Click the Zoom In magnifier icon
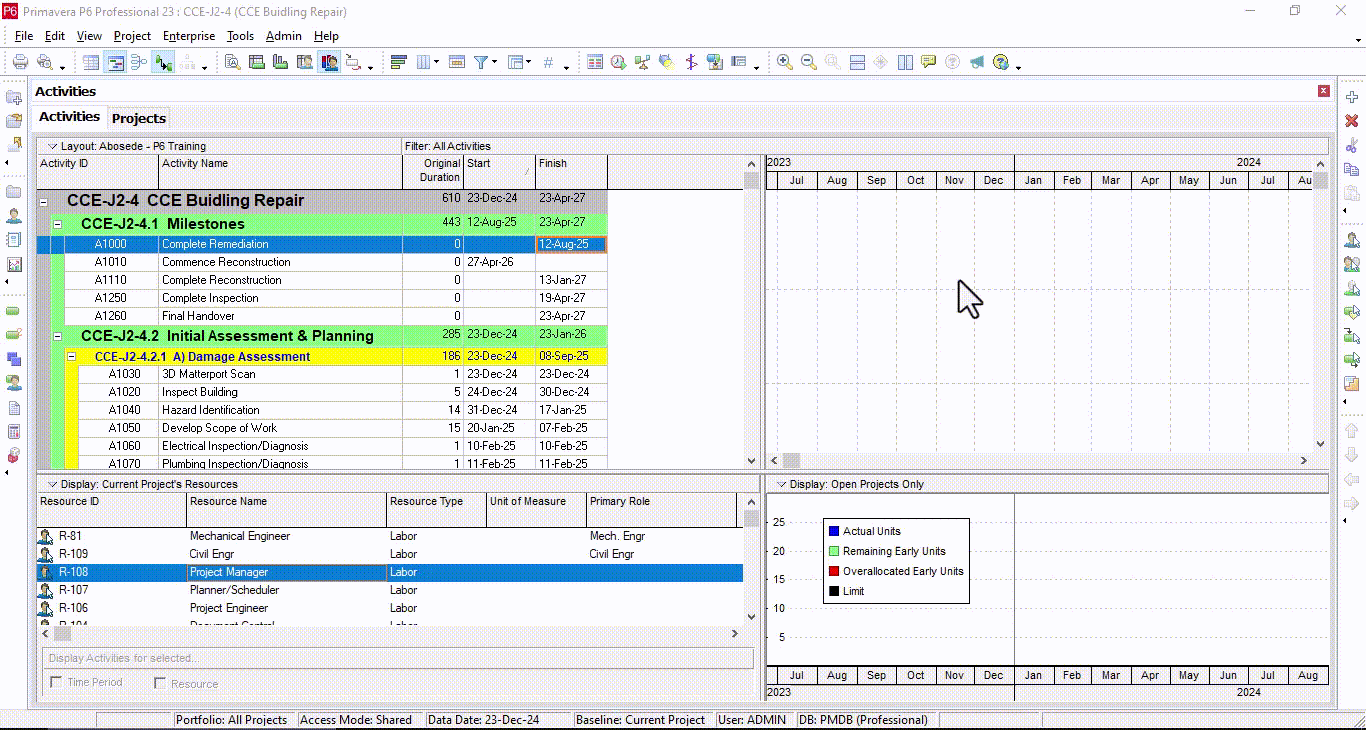This screenshot has height=730, width=1366. (x=785, y=62)
